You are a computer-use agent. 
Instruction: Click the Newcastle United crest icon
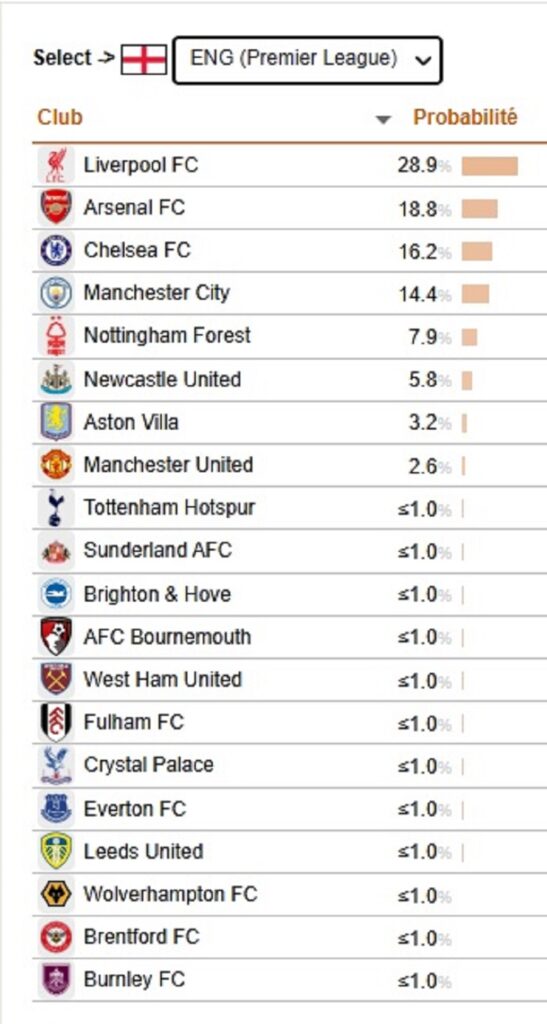pyautogui.click(x=56, y=379)
